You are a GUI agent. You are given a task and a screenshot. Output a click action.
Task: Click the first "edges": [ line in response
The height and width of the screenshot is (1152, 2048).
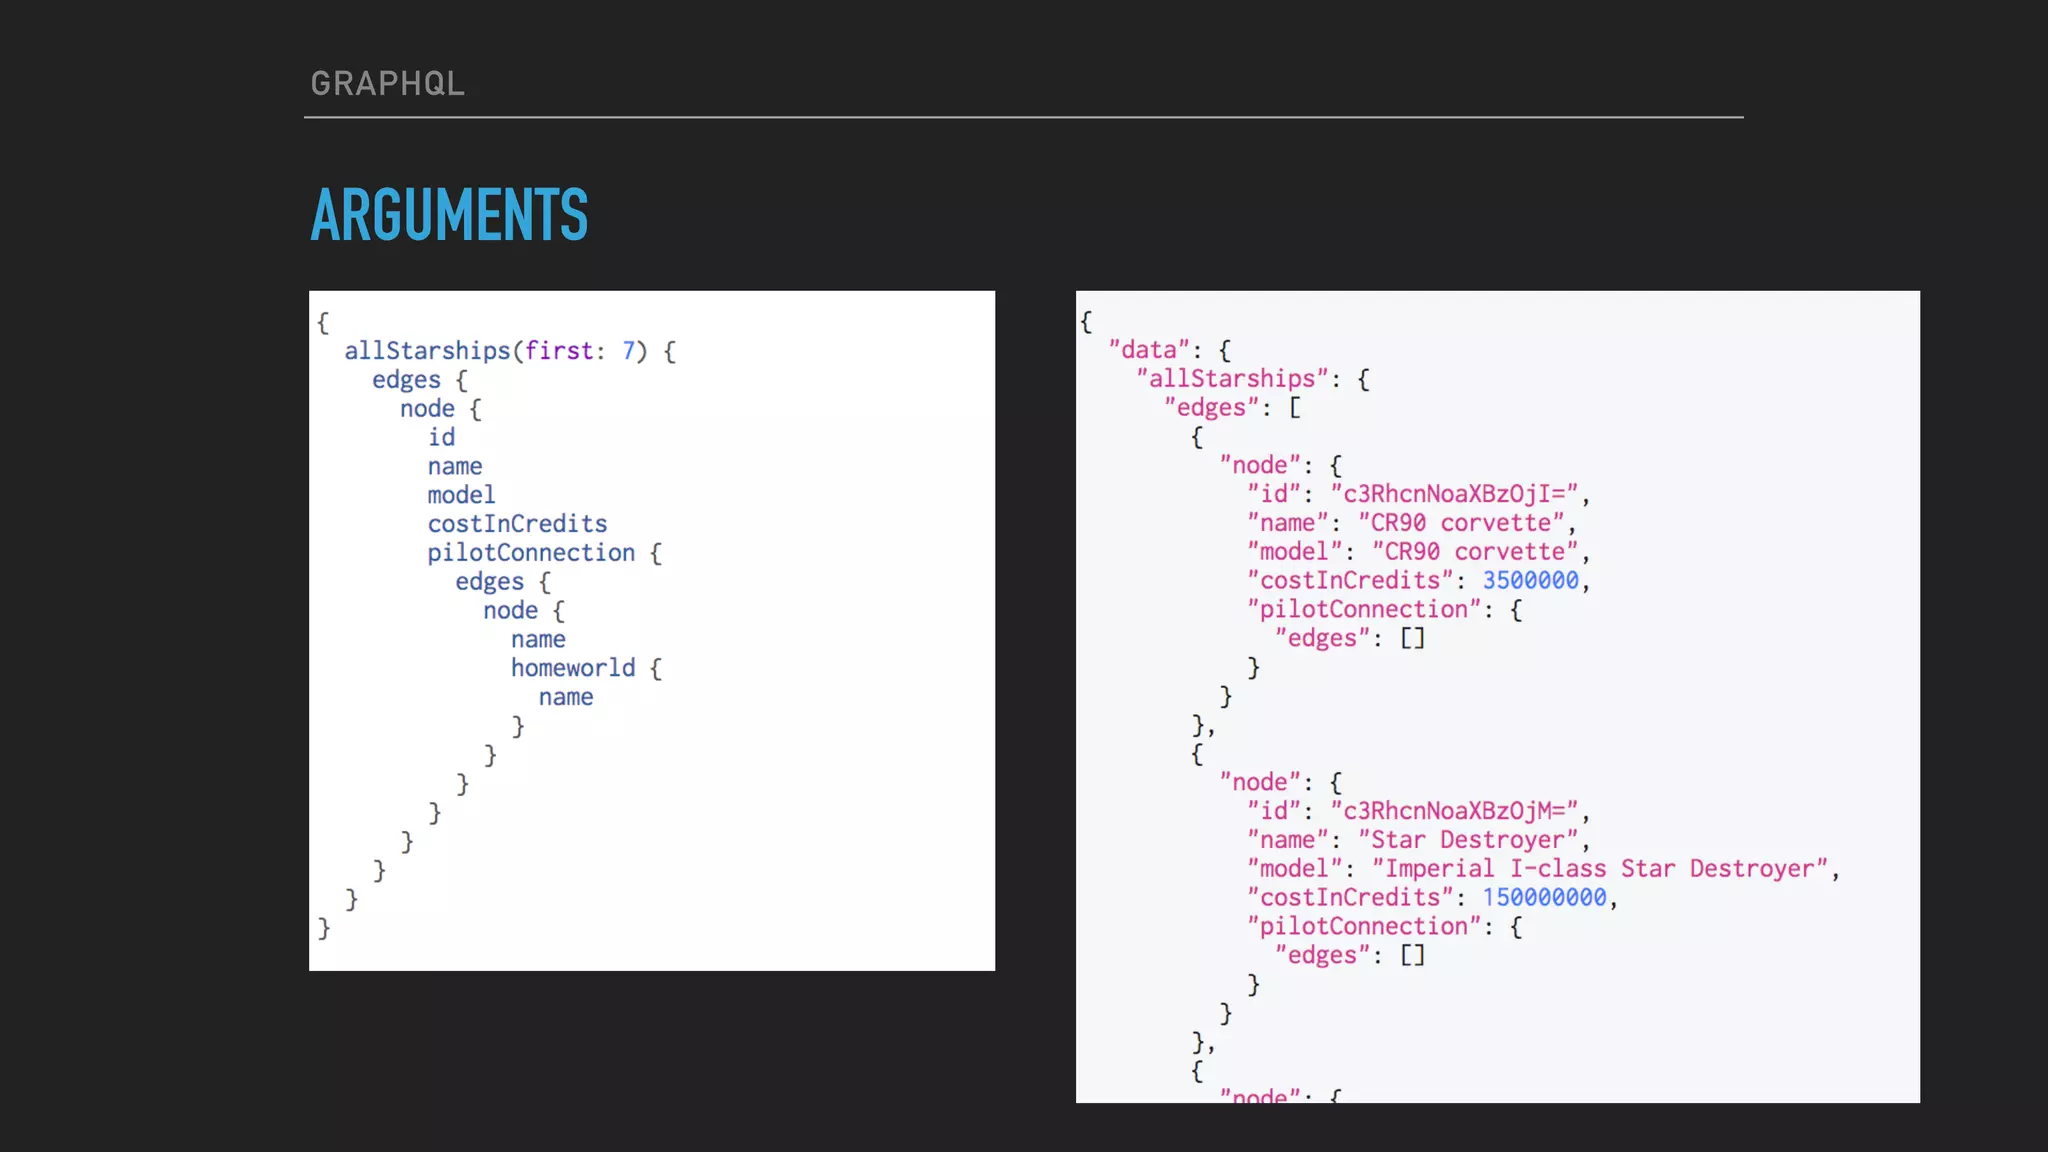(x=1232, y=408)
